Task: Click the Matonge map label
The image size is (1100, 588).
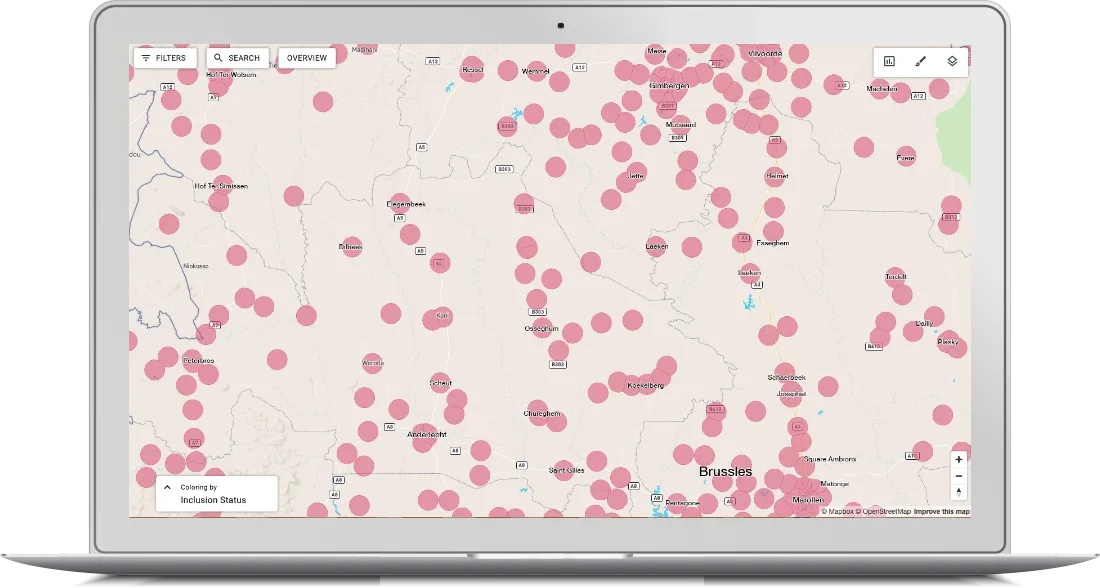Action: (x=834, y=483)
